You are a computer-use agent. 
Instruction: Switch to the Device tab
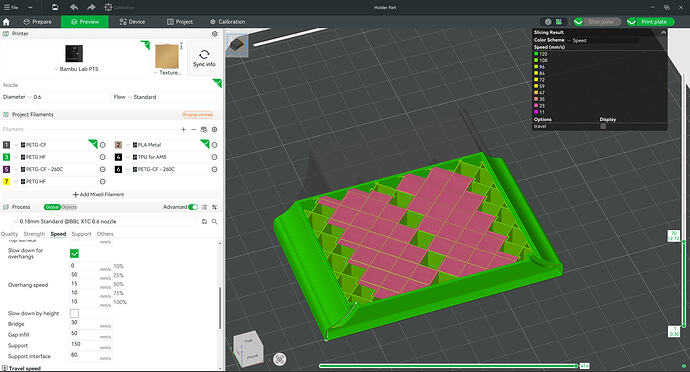pyautogui.click(x=132, y=22)
